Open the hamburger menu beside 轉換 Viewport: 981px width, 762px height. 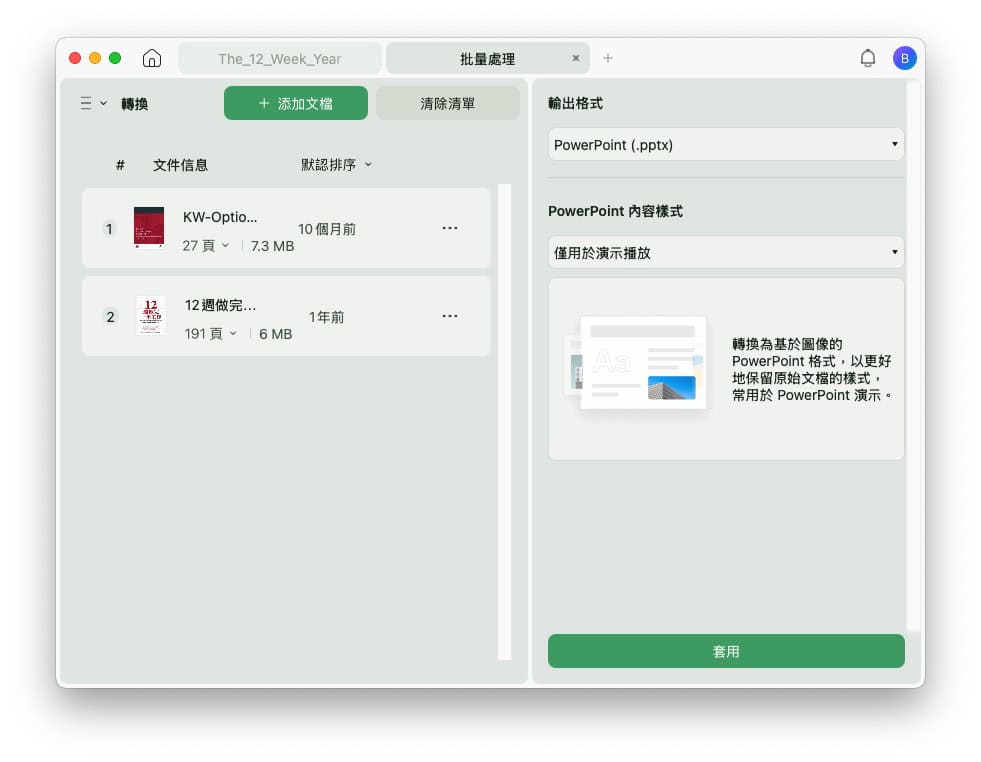[92, 104]
